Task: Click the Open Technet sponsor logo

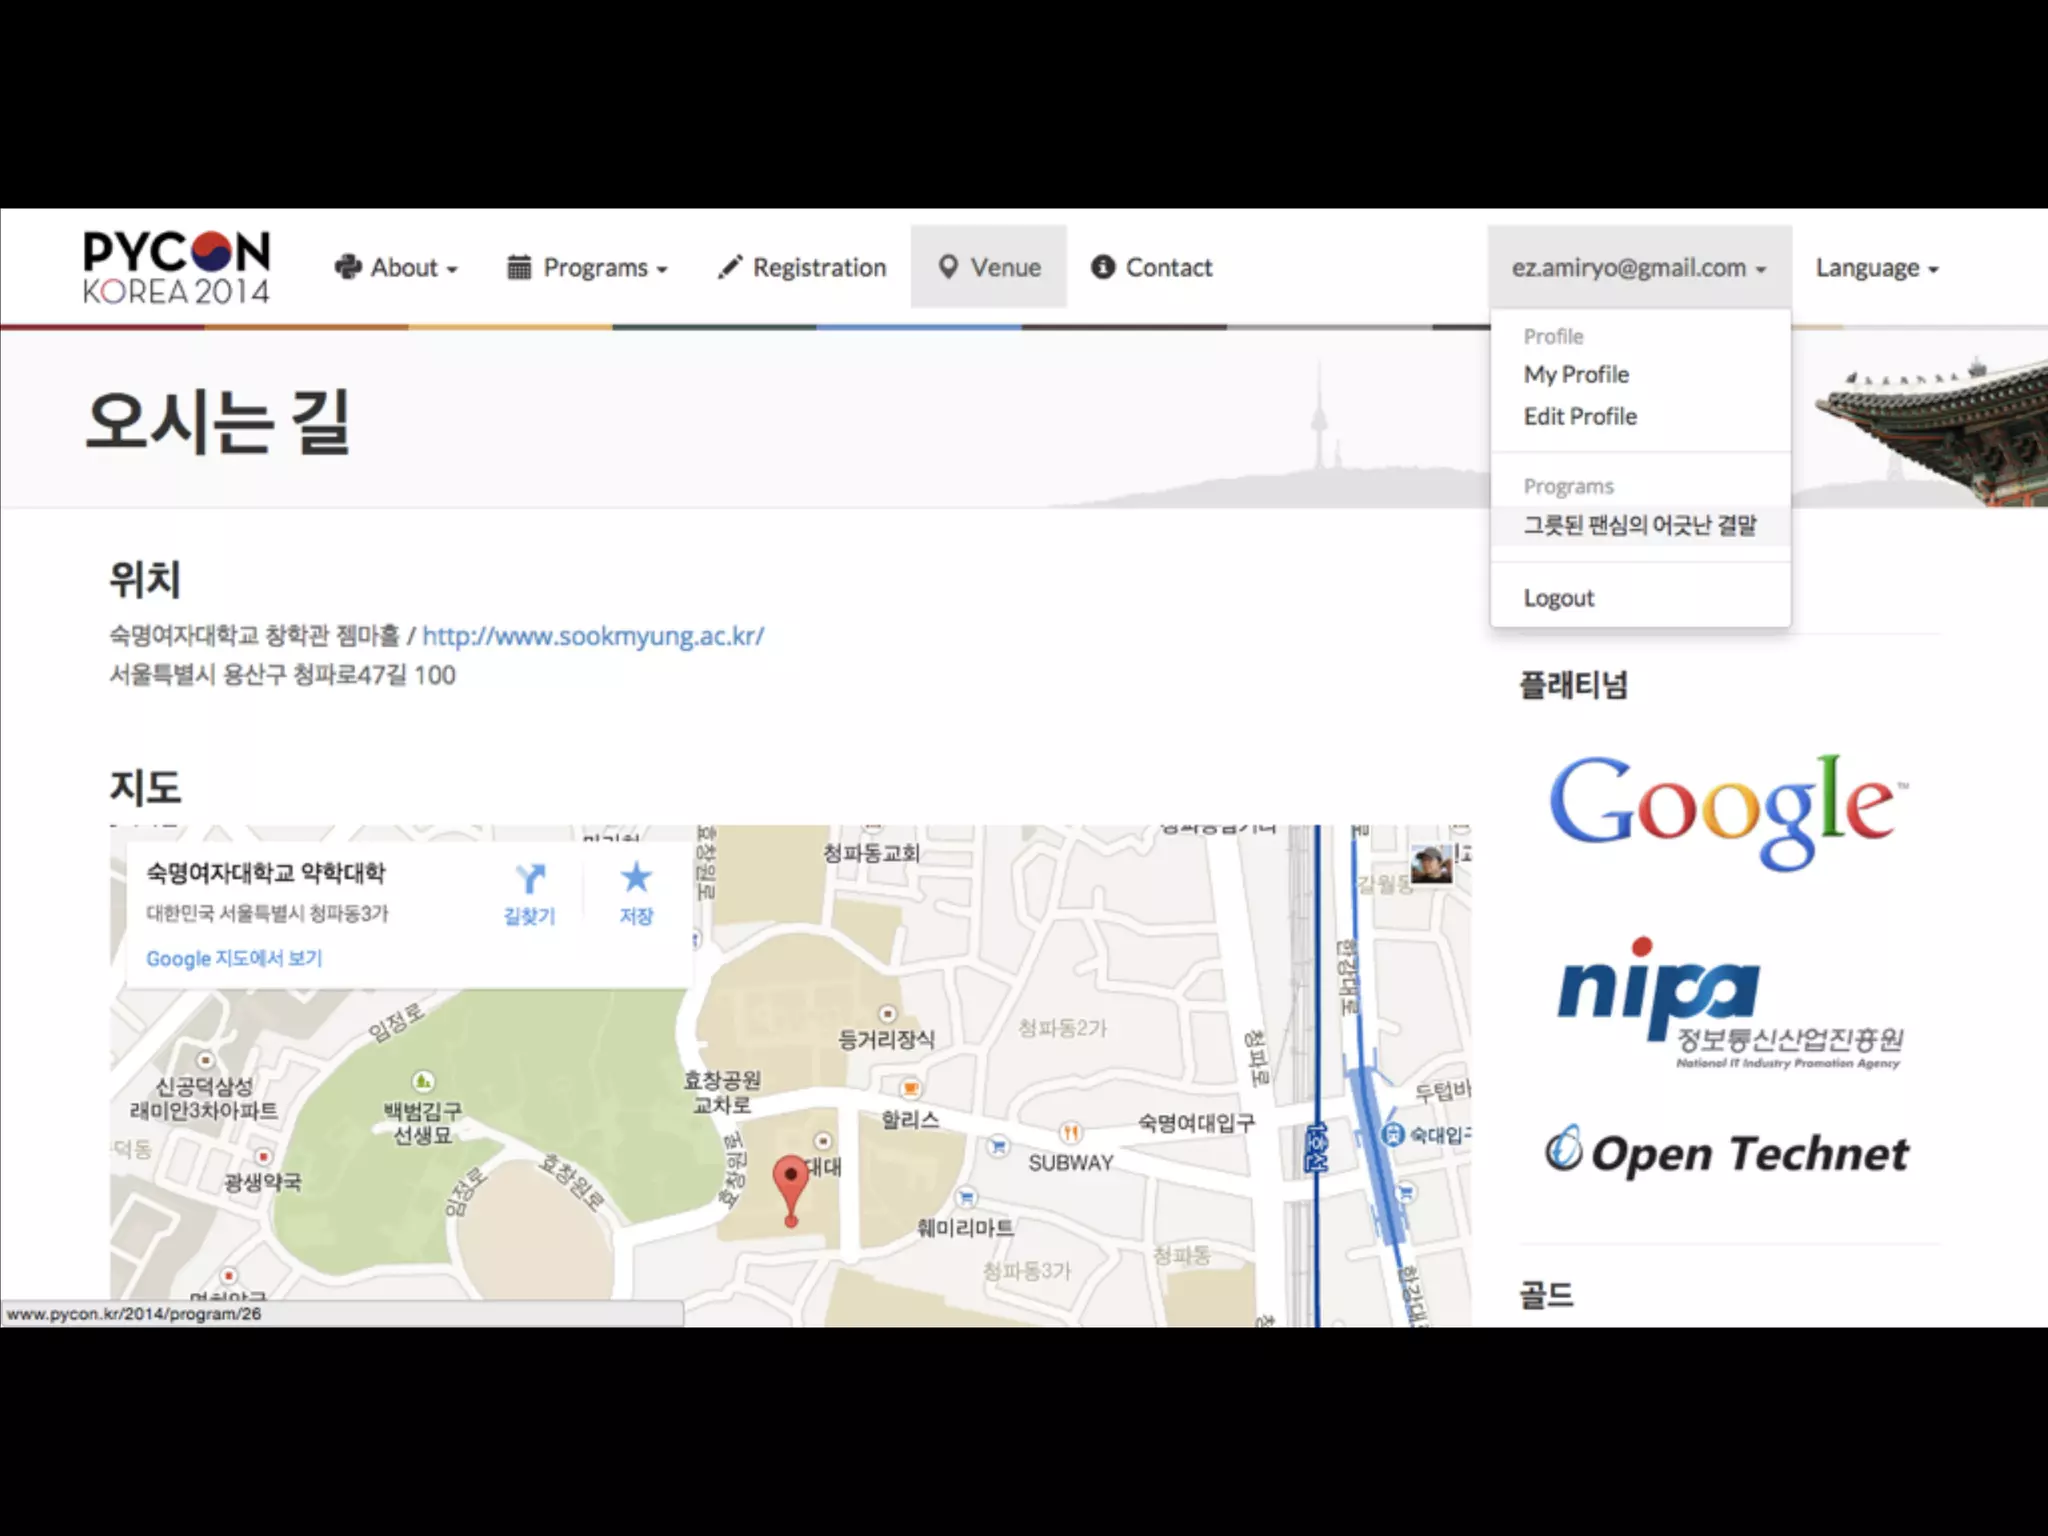Action: point(1726,1152)
